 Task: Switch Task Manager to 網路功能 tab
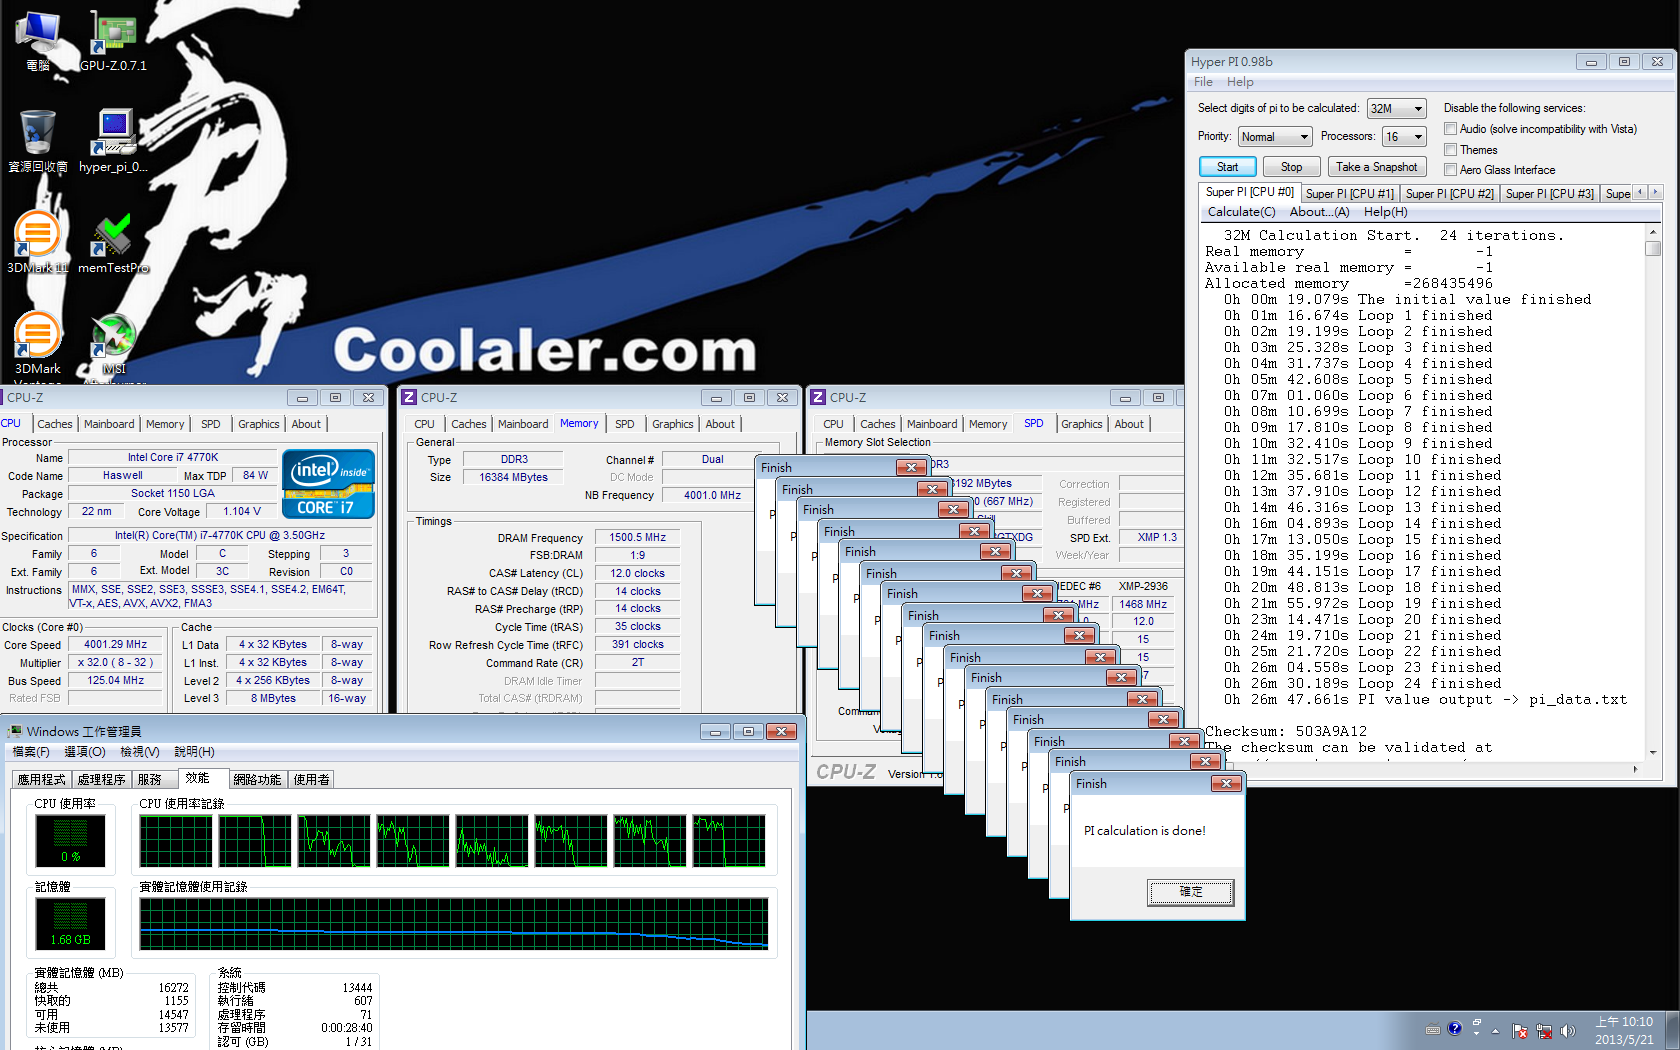click(x=257, y=780)
